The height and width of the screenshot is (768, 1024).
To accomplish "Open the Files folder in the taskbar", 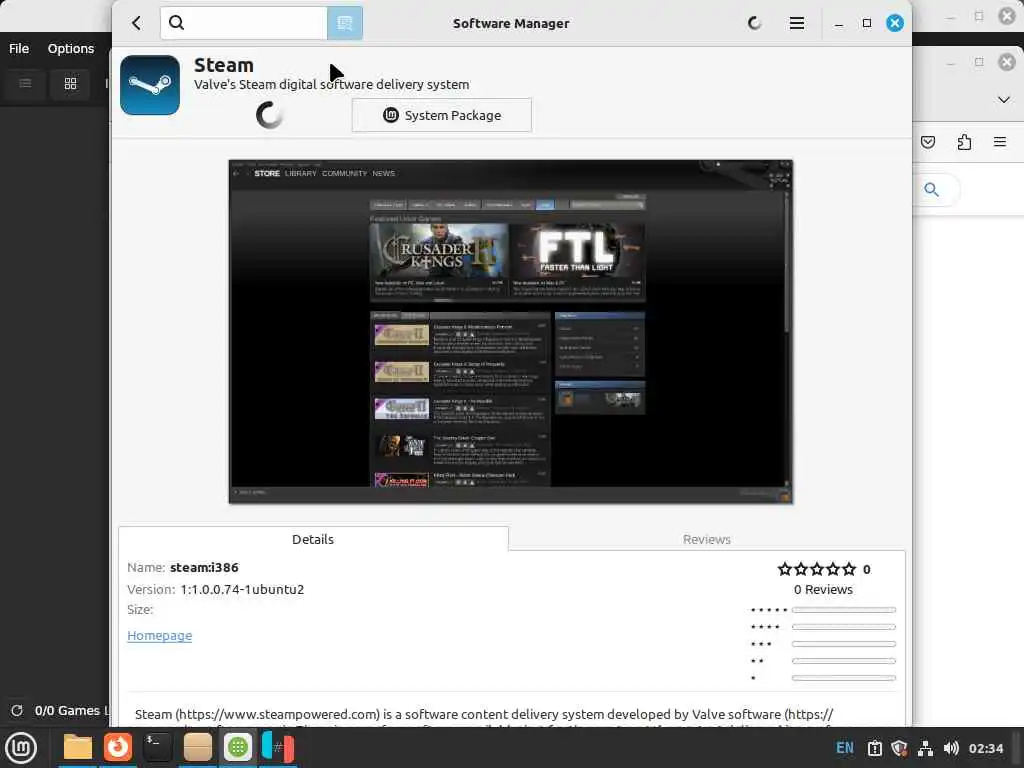I will (x=77, y=747).
